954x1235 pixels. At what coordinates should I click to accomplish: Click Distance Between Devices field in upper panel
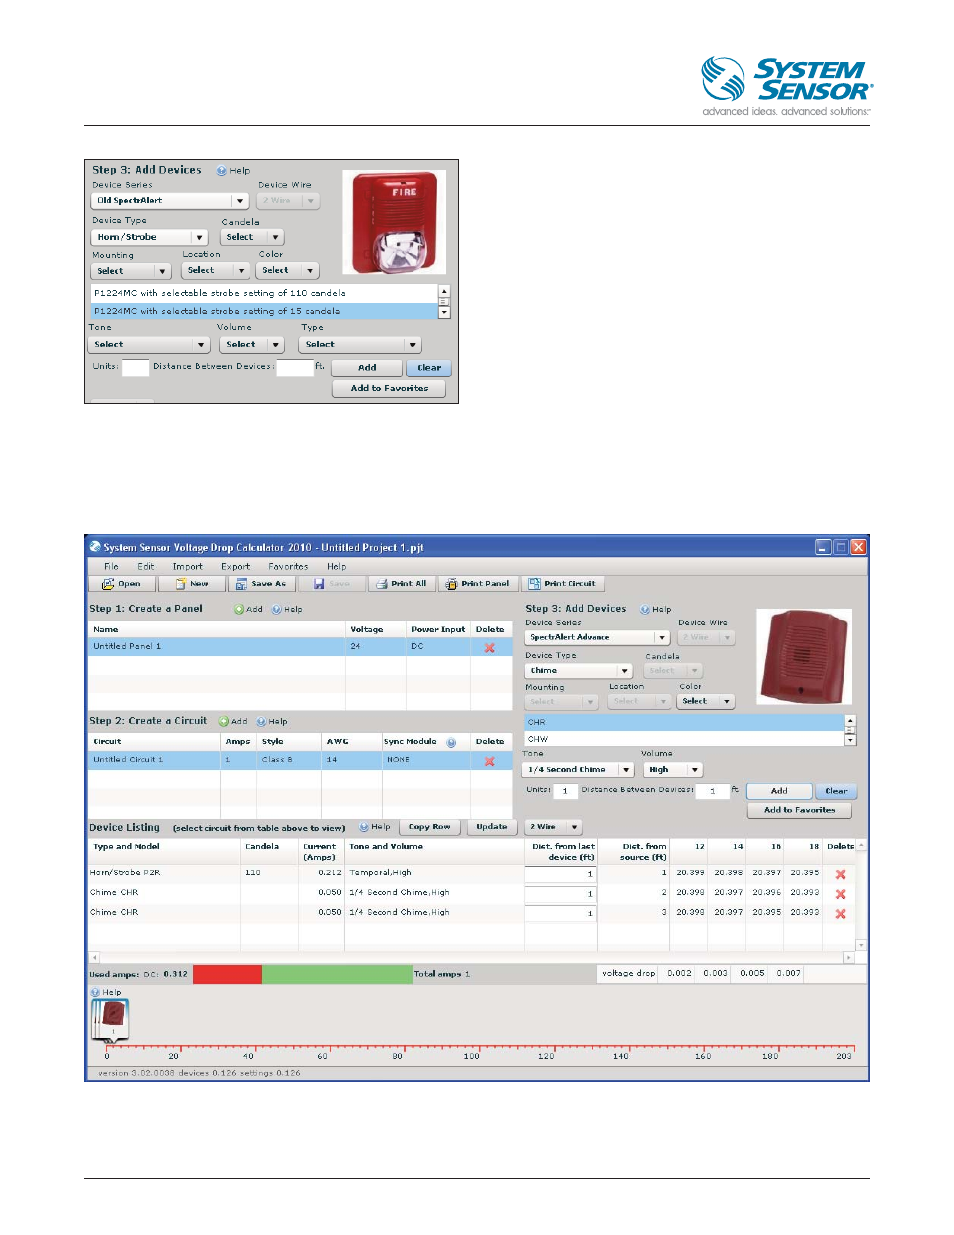click(x=295, y=368)
